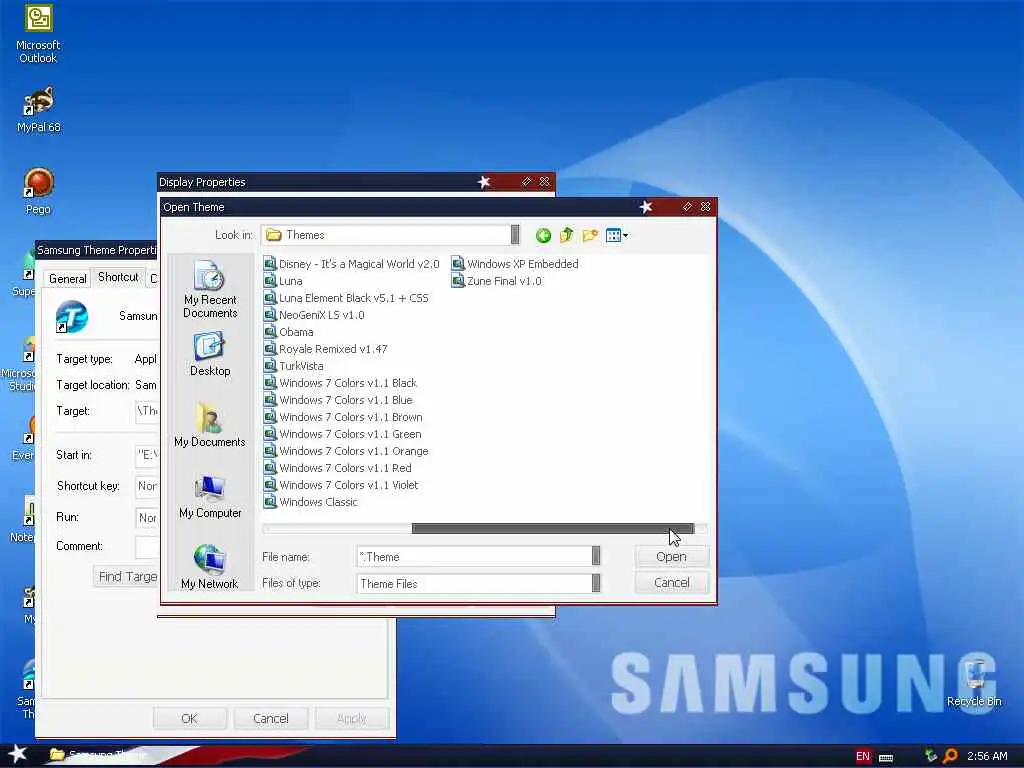Image resolution: width=1024 pixels, height=768 pixels.
Task: Select Windows 7 Colors v1.1 Black
Action: tap(340, 383)
